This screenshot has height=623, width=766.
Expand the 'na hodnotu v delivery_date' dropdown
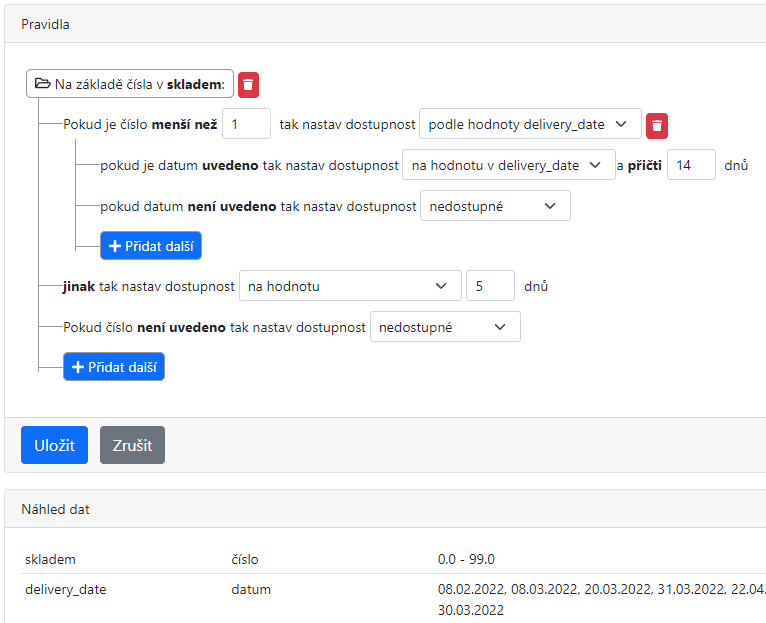[508, 165]
